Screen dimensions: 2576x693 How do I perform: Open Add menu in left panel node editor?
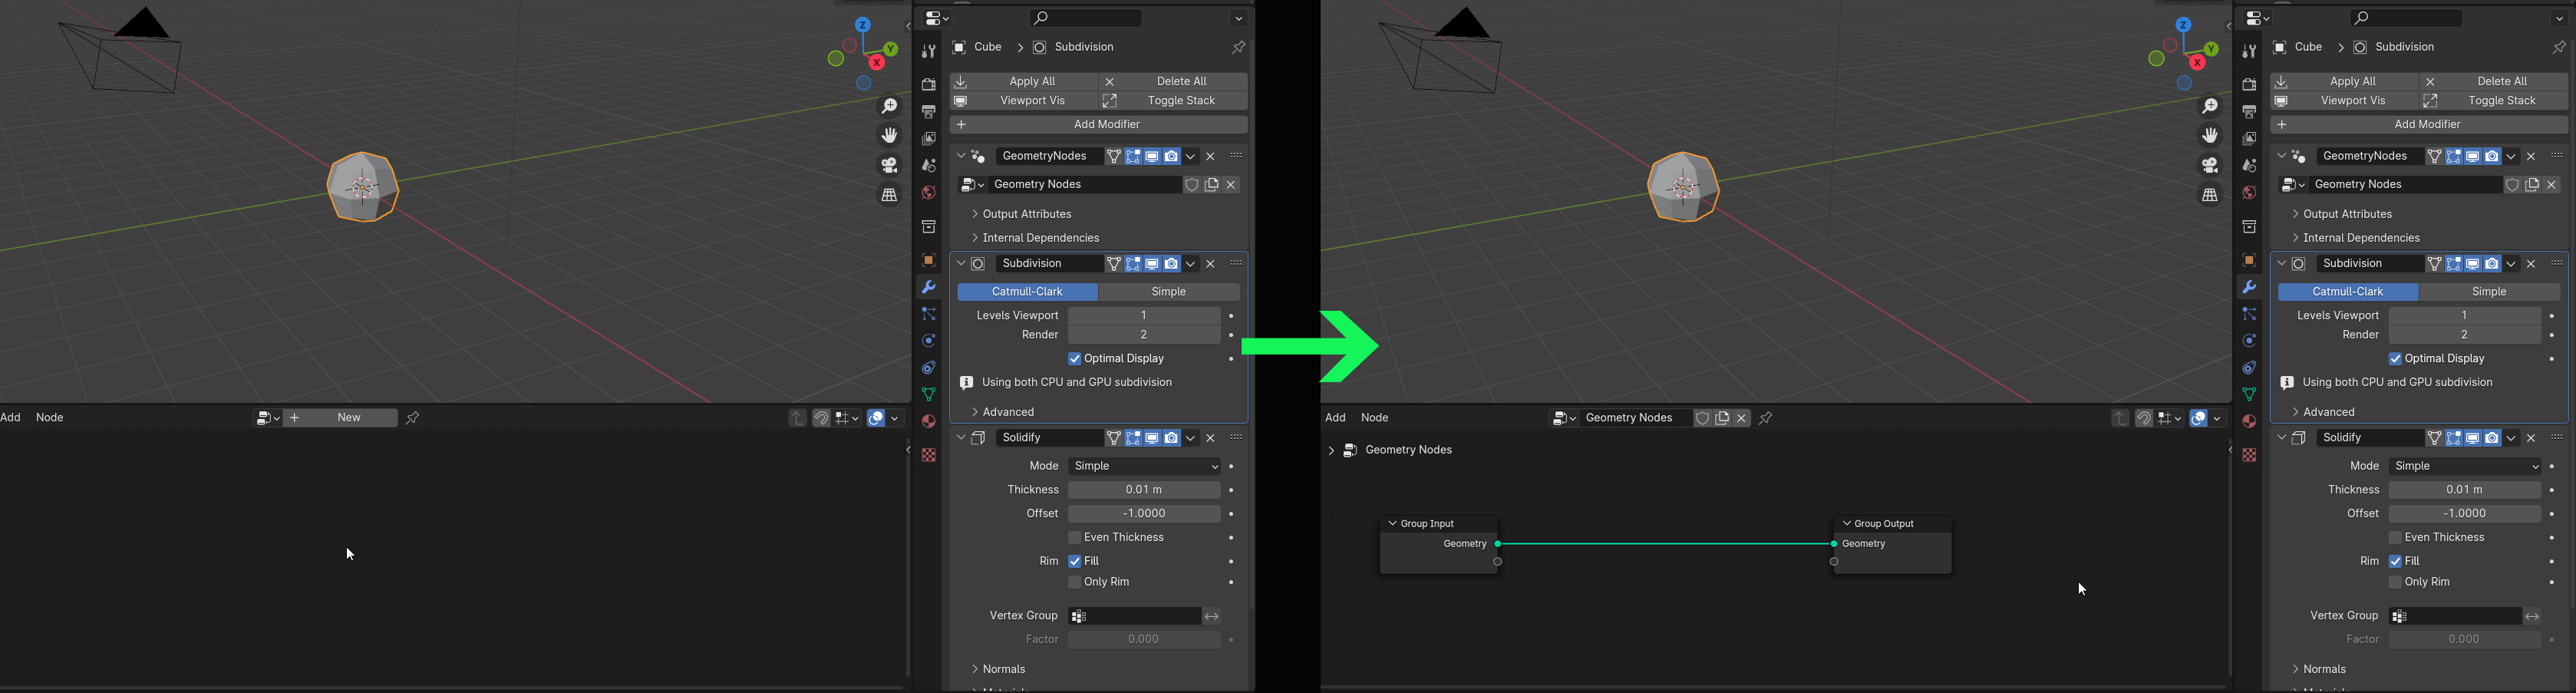(11, 418)
